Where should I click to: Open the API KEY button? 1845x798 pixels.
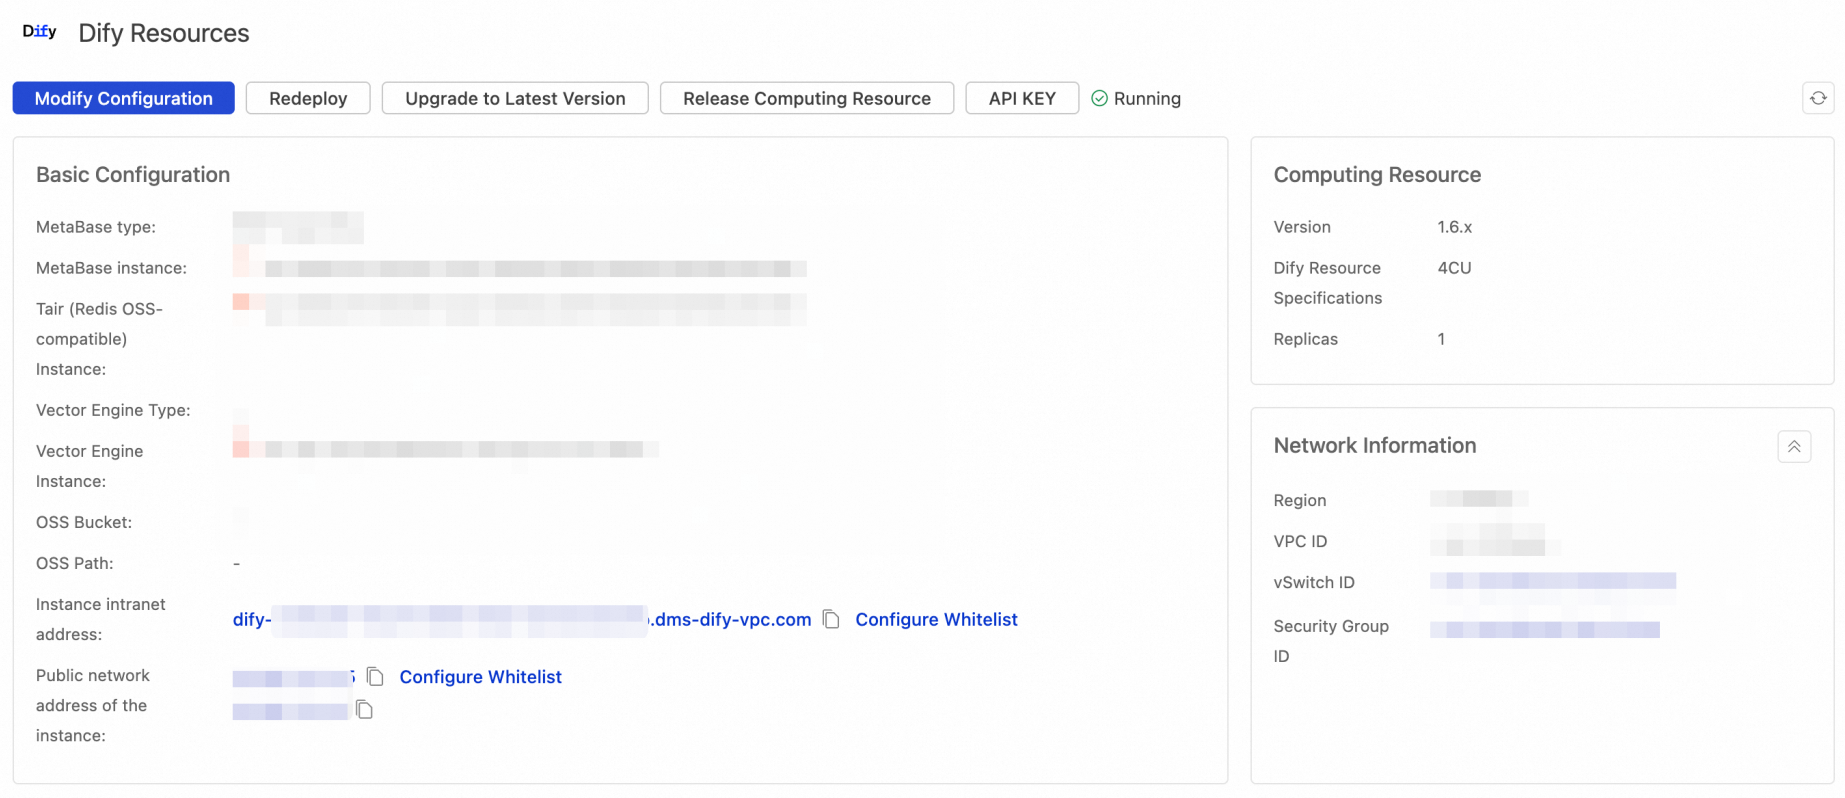[1022, 98]
